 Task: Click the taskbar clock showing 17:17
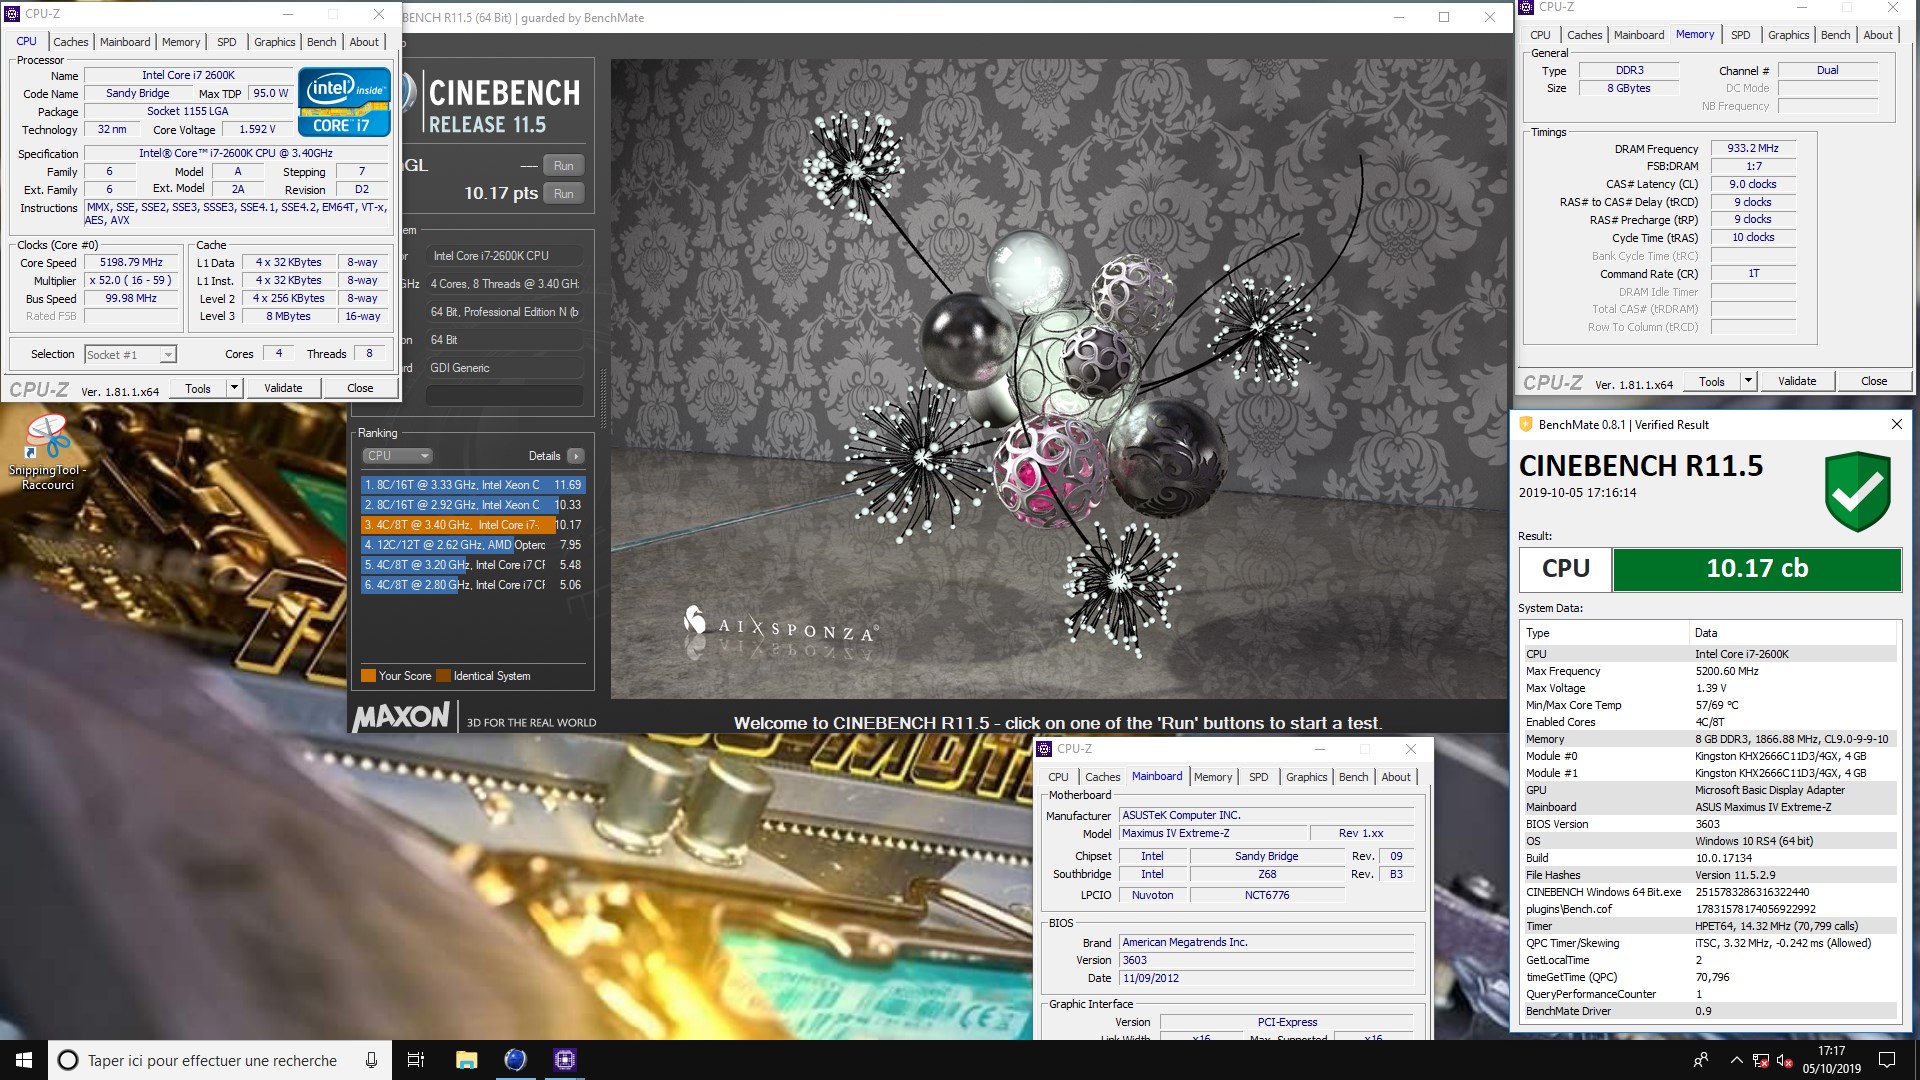(x=1831, y=1060)
